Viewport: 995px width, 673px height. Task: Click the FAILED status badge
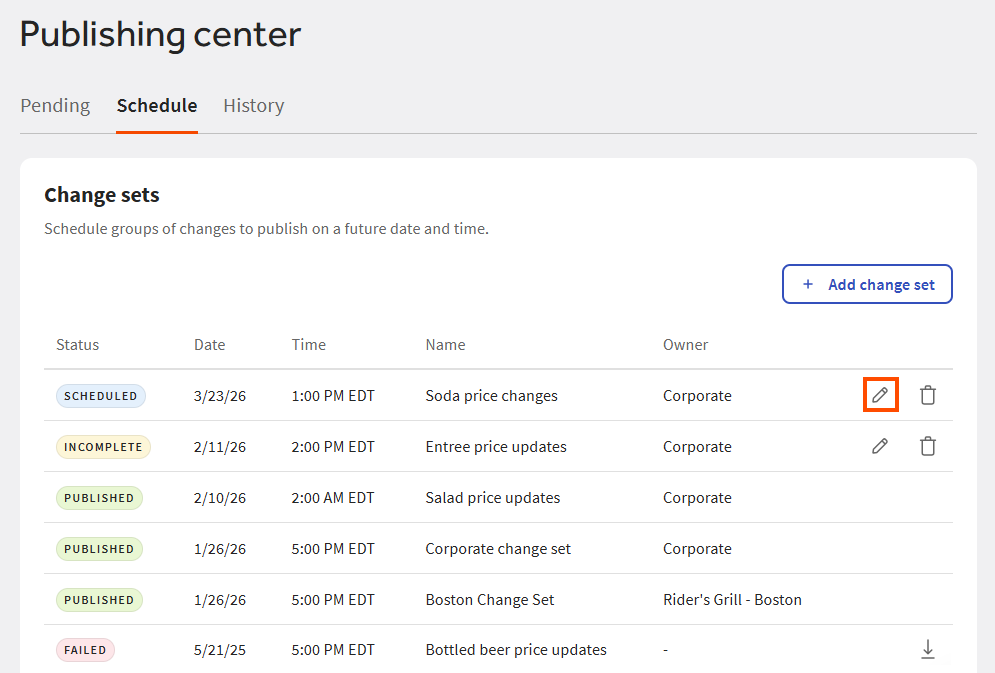tap(85, 650)
